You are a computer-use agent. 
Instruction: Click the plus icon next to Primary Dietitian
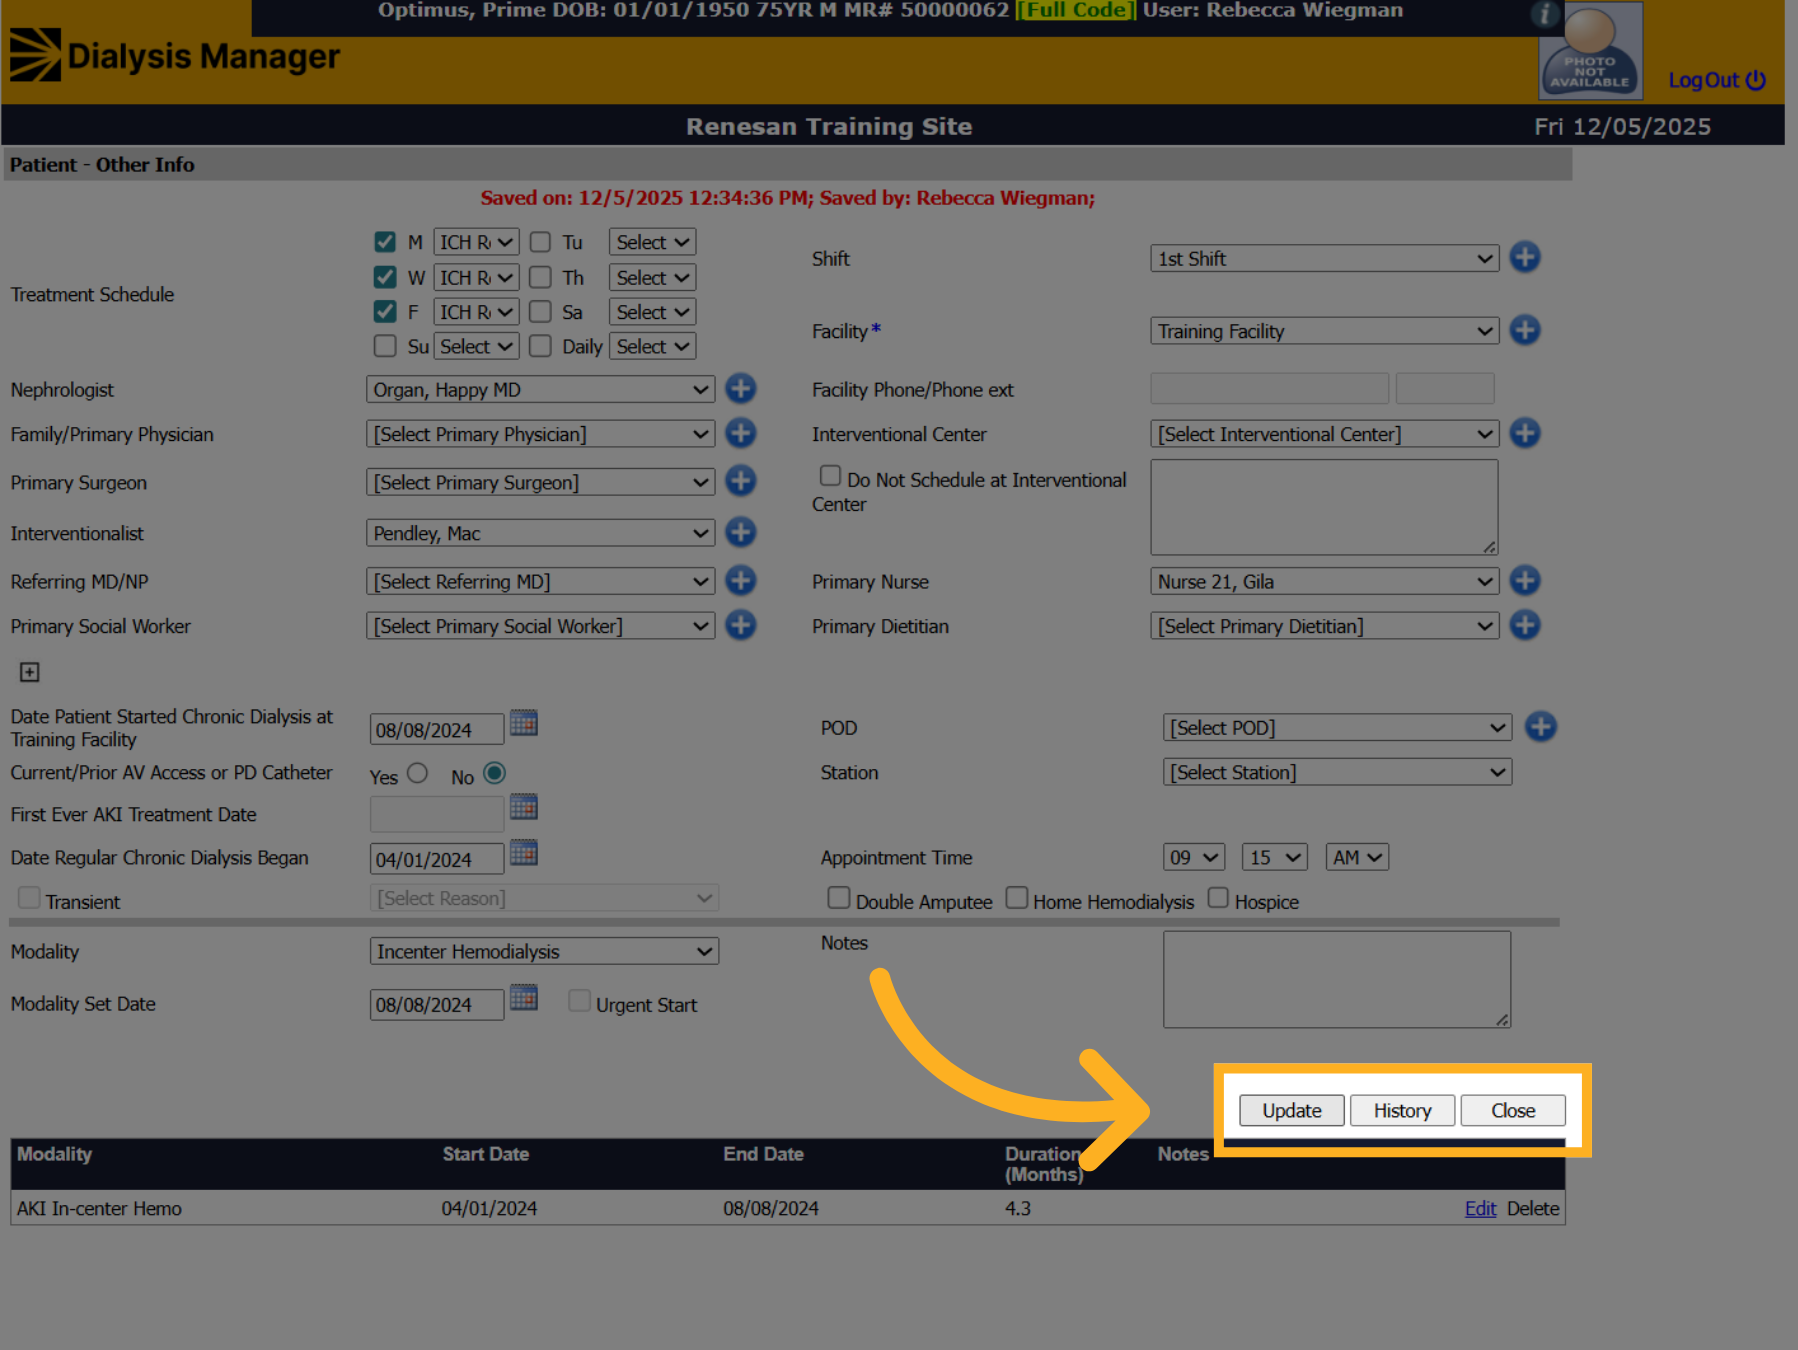point(1524,625)
